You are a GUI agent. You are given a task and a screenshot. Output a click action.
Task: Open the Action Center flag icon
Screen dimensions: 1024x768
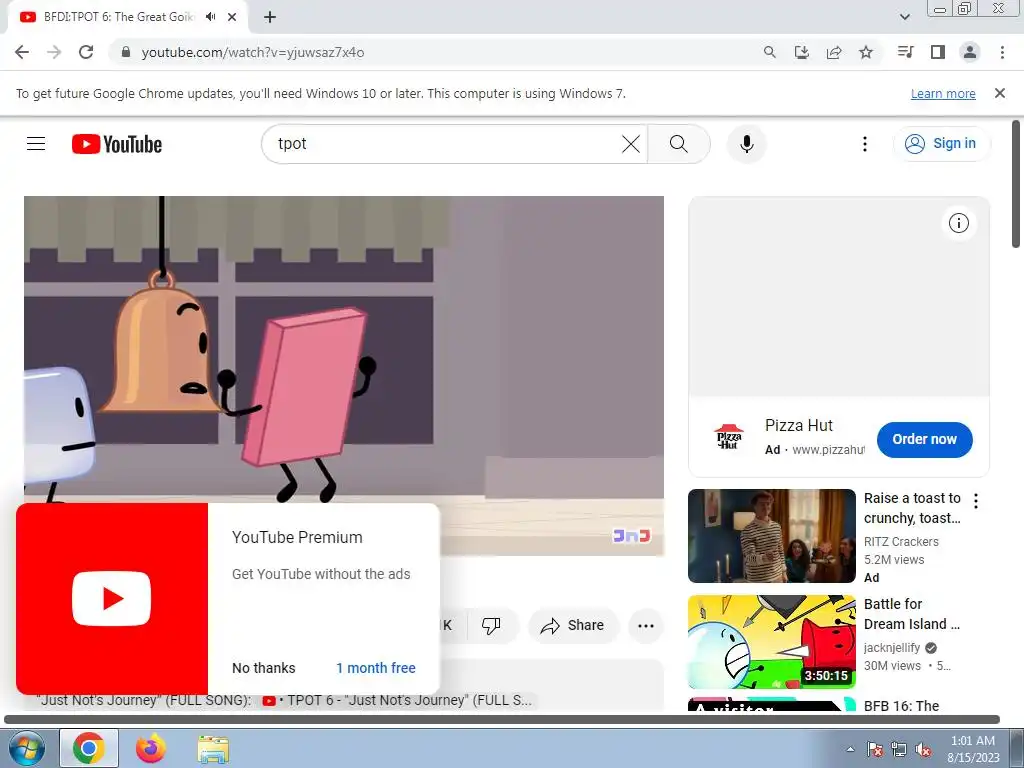pyautogui.click(x=875, y=749)
